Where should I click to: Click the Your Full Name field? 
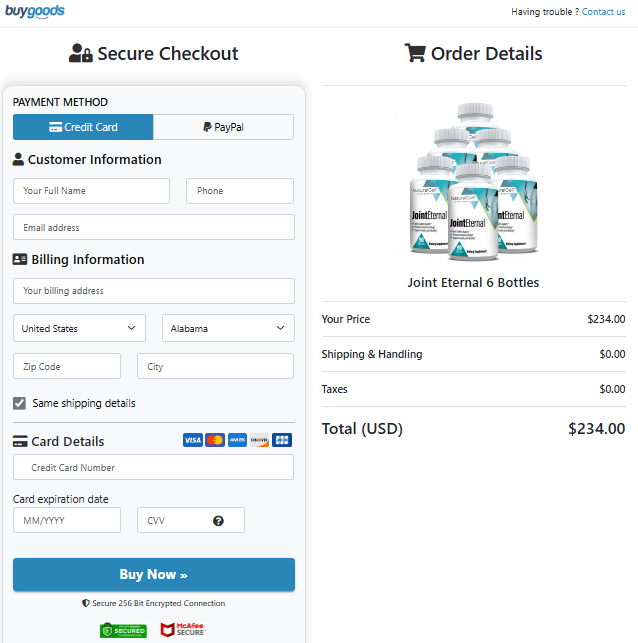coord(91,191)
